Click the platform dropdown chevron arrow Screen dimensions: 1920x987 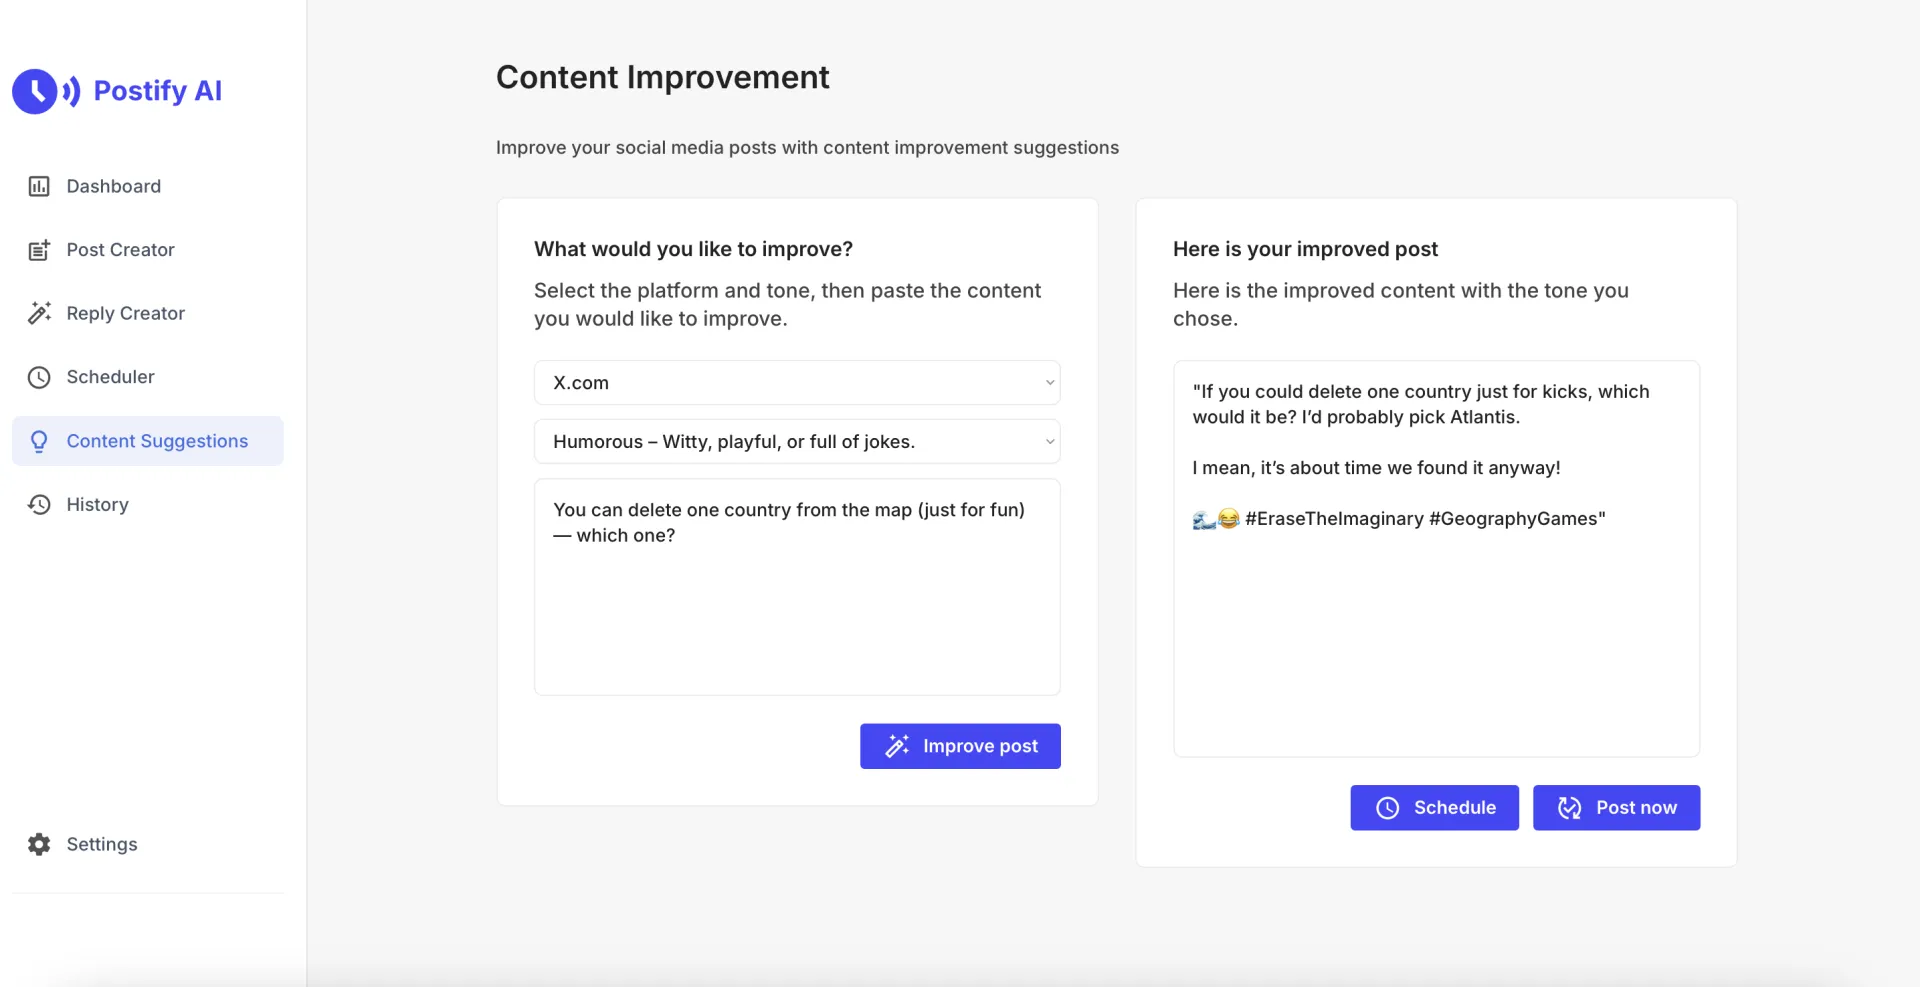1049,383
